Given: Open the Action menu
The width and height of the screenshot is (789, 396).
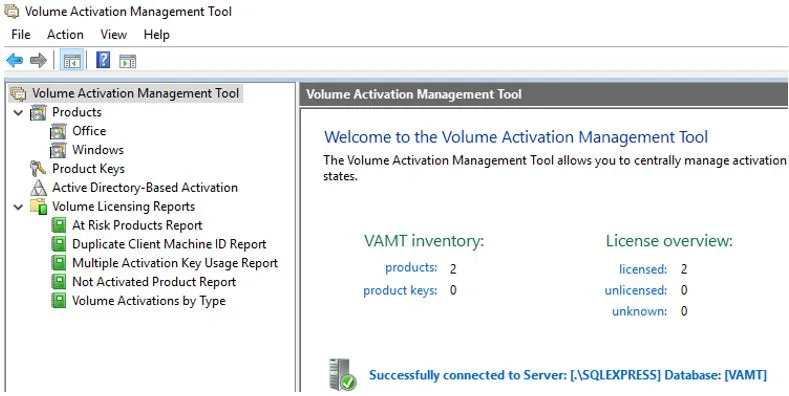Looking at the screenshot, I should [x=65, y=35].
